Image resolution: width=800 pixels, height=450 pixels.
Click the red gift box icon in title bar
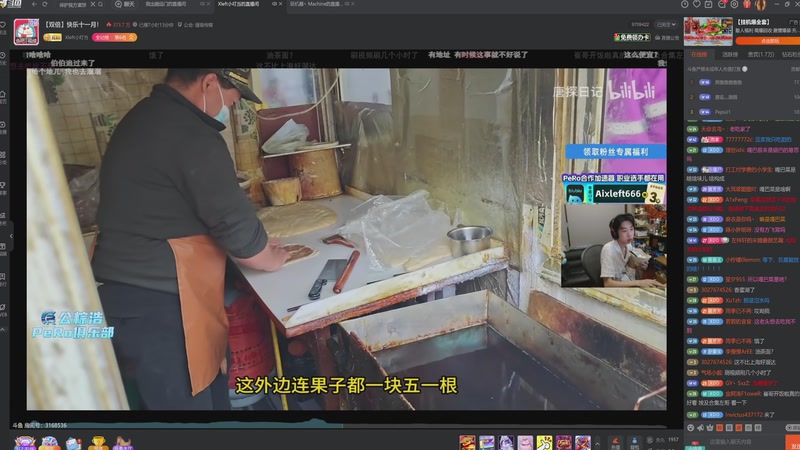tap(747, 4)
